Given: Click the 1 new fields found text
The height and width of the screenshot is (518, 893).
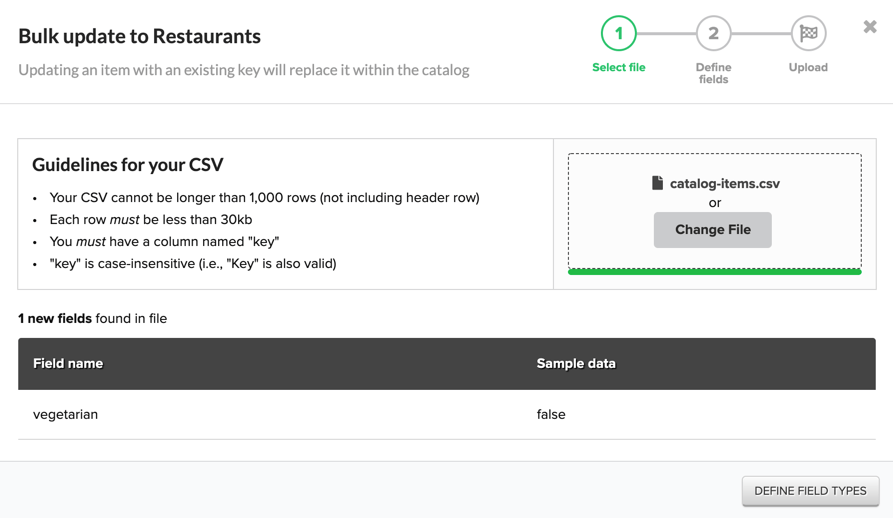Looking at the screenshot, I should coord(92,319).
